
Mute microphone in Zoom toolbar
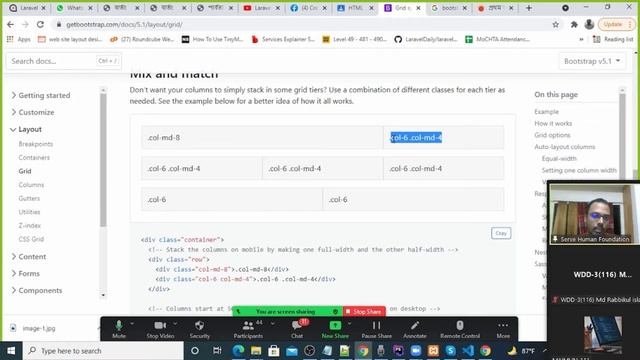119,329
